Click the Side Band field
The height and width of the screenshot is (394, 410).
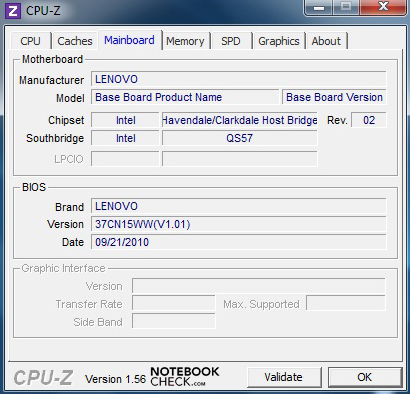click(x=174, y=322)
